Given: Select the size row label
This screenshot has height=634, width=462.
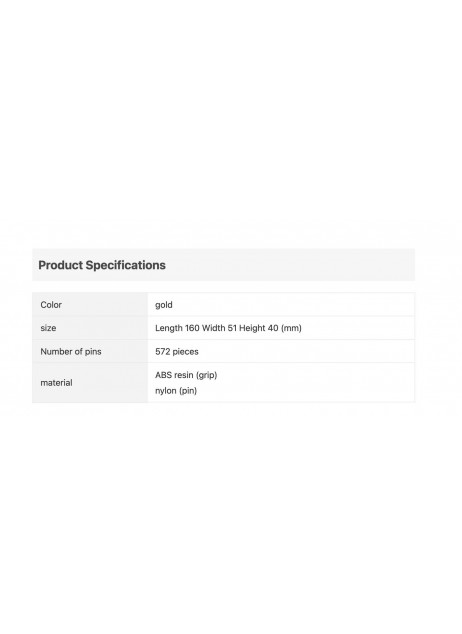Looking at the screenshot, I should coord(48,328).
